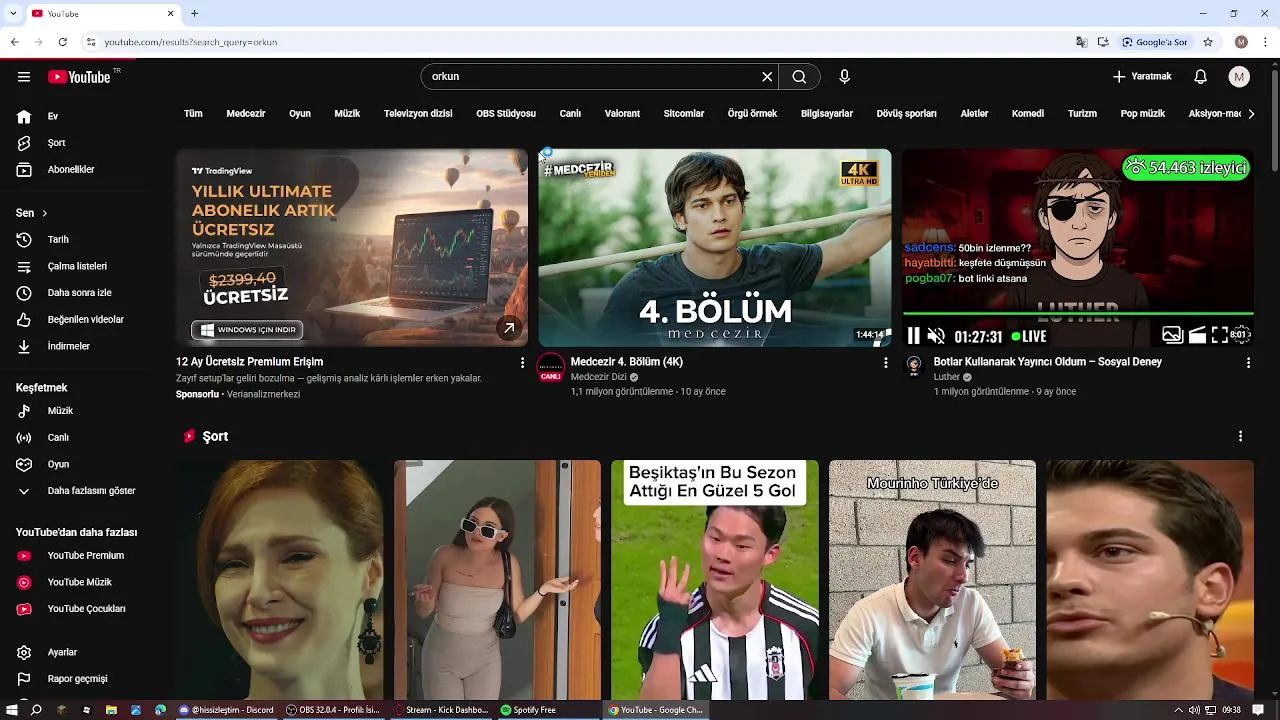Click the preview's progress bar
1280x720 pixels.
1078,314
